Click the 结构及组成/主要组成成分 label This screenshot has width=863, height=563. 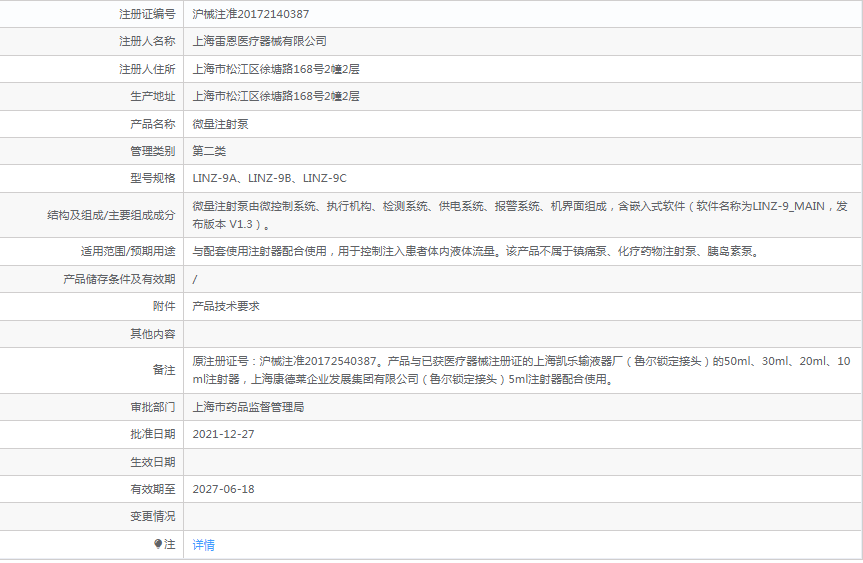tap(111, 215)
